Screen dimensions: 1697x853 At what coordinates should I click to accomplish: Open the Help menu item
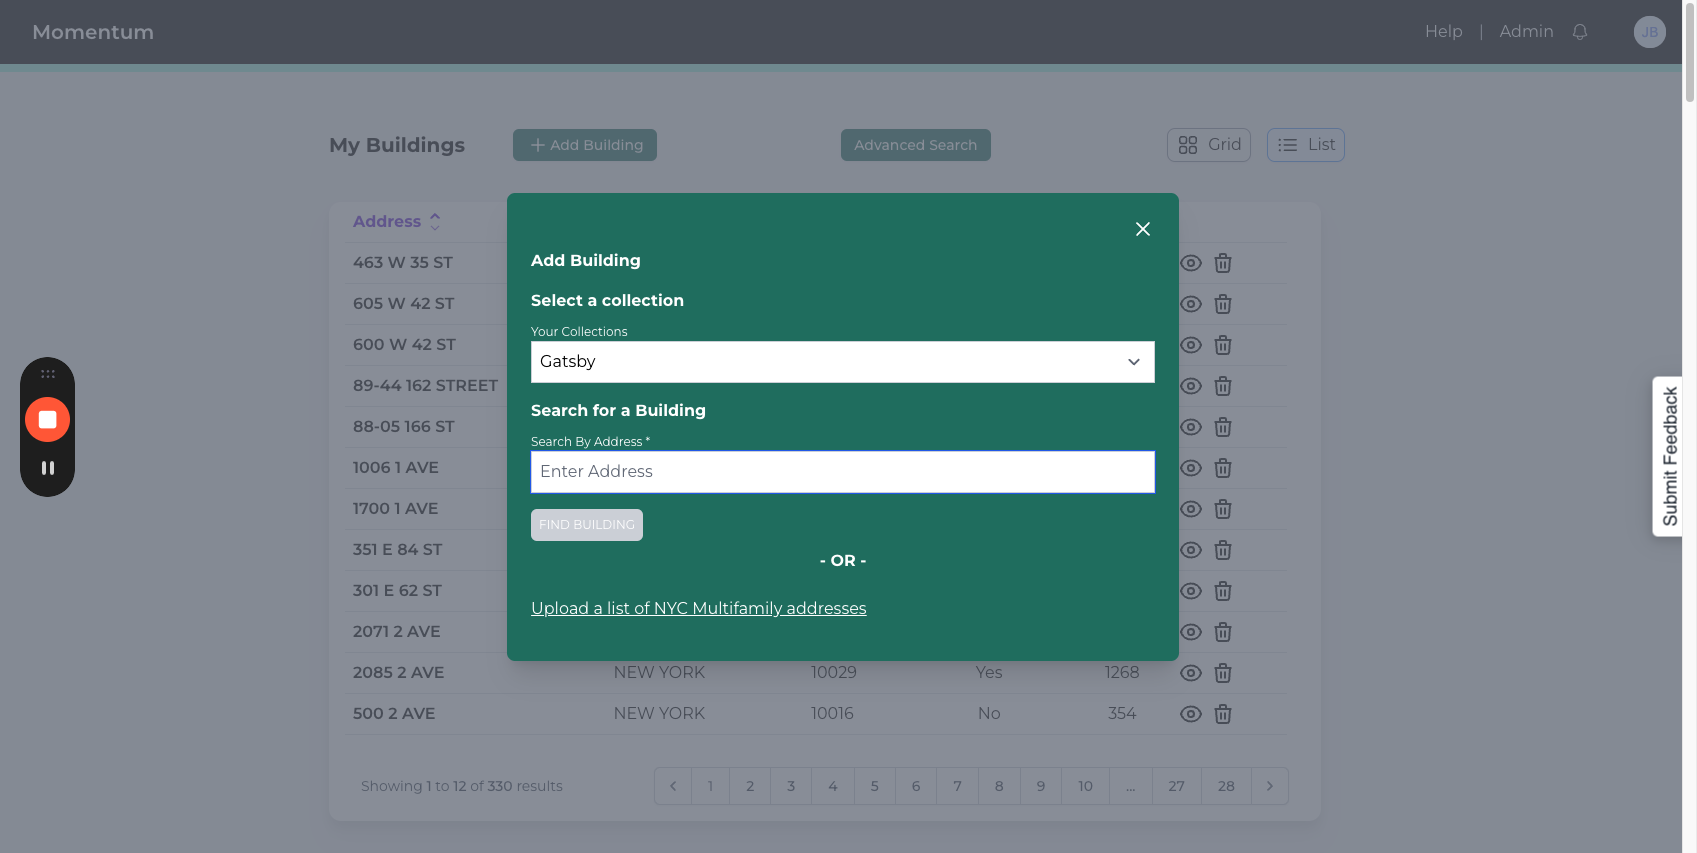pos(1443,32)
